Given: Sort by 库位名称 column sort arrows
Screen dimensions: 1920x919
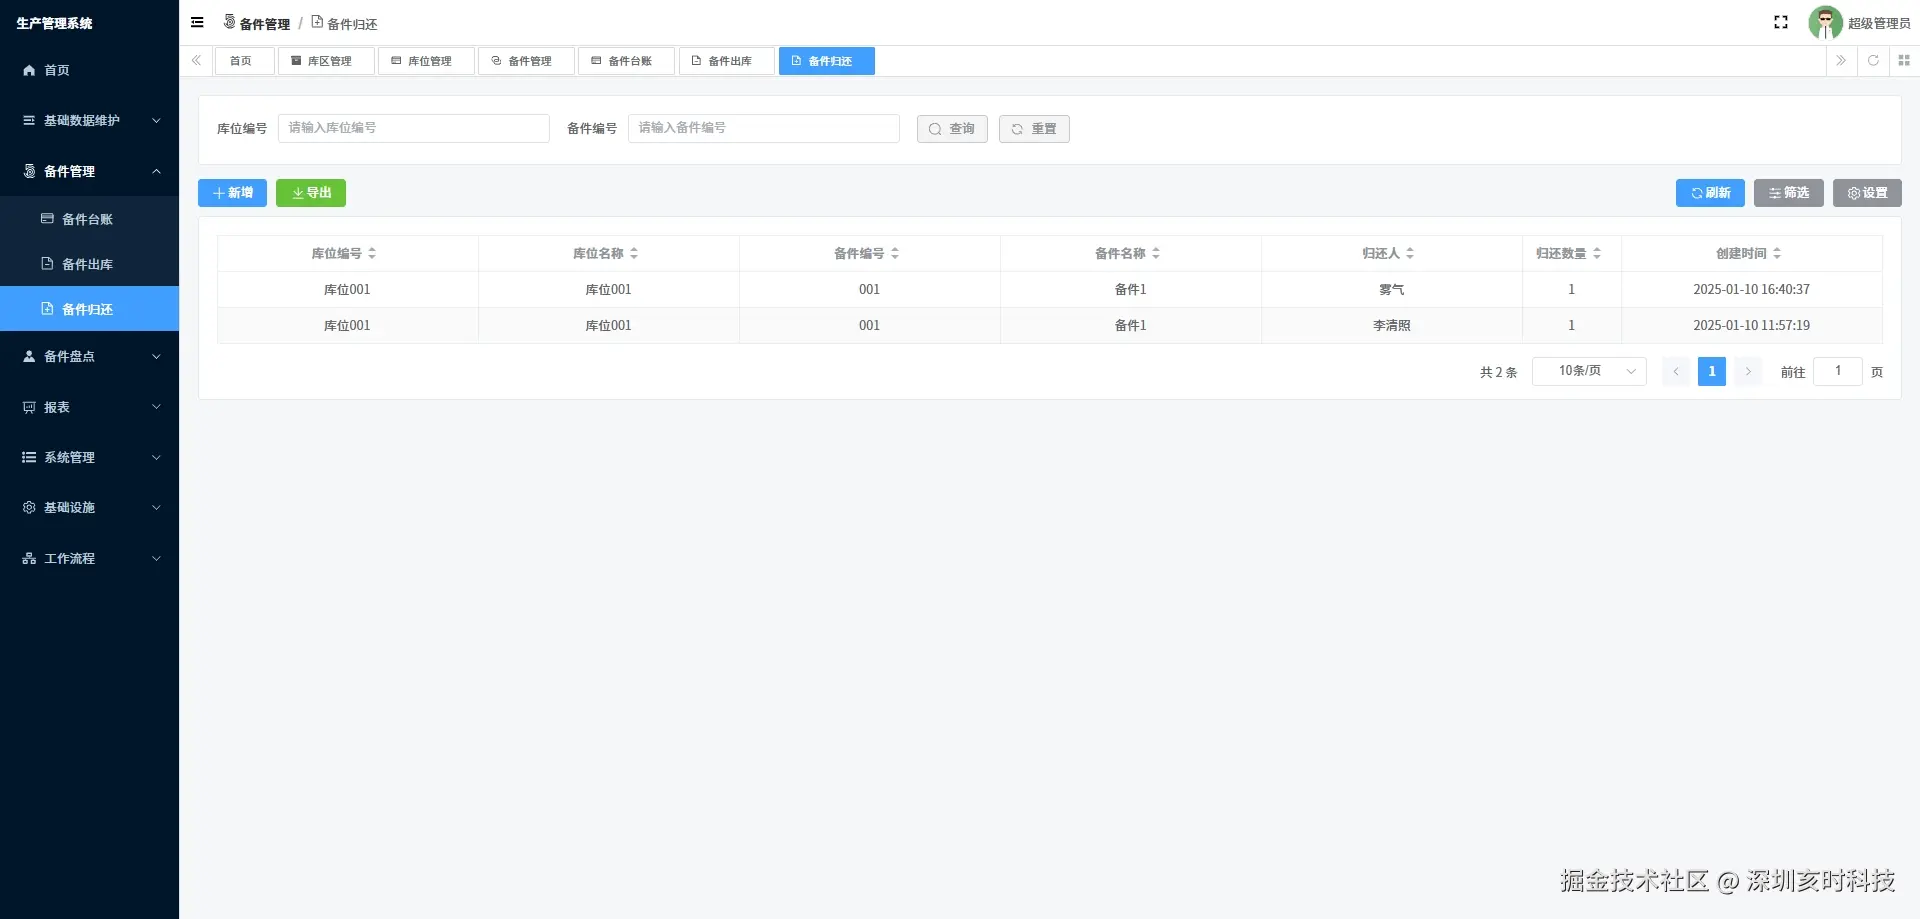Looking at the screenshot, I should (634, 254).
